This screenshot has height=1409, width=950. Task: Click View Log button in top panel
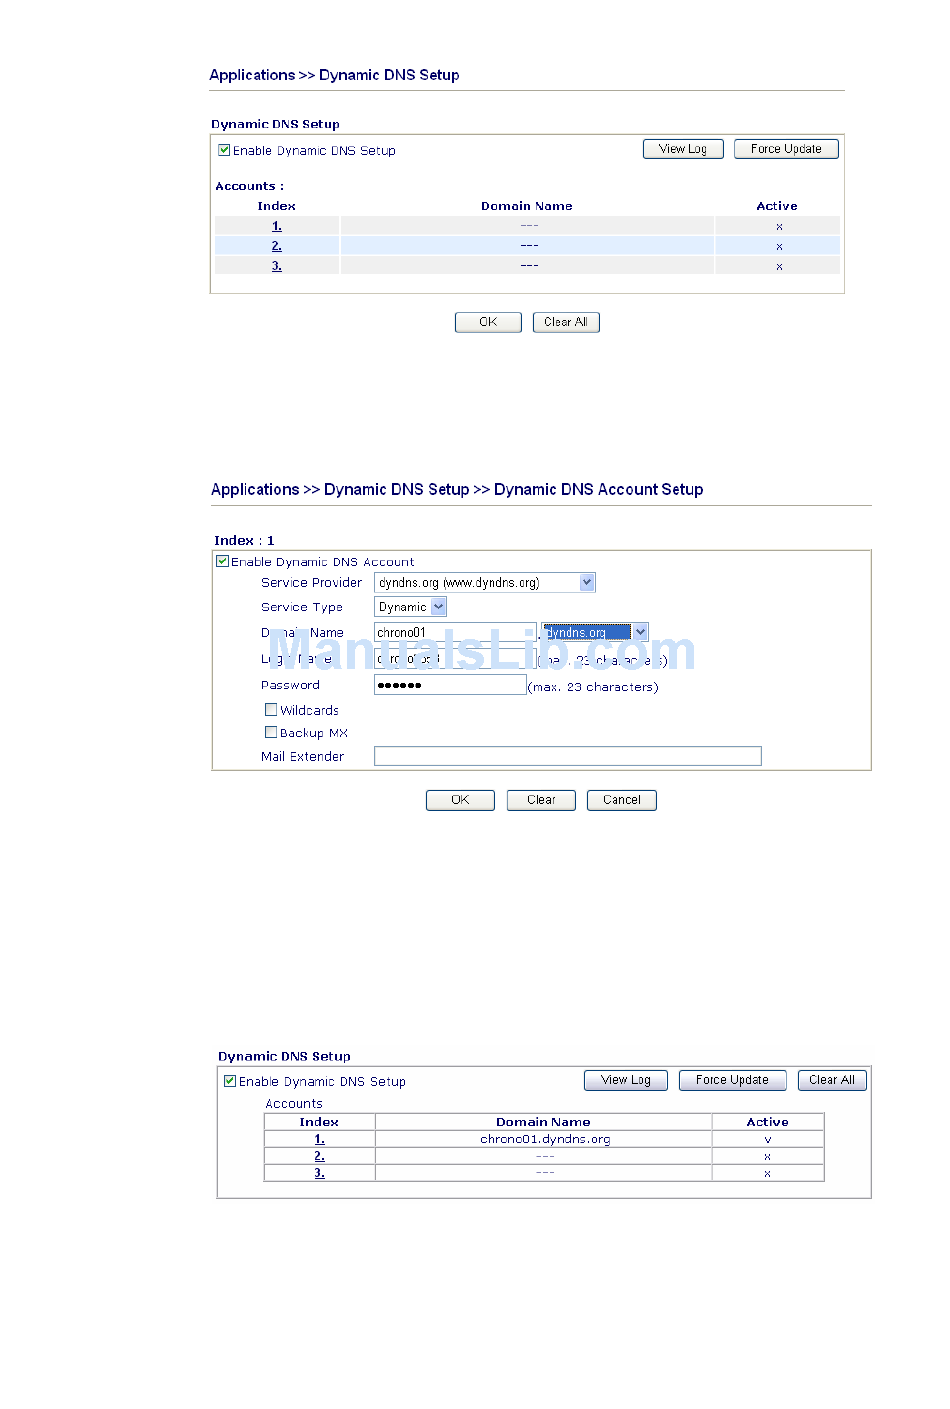(x=683, y=149)
